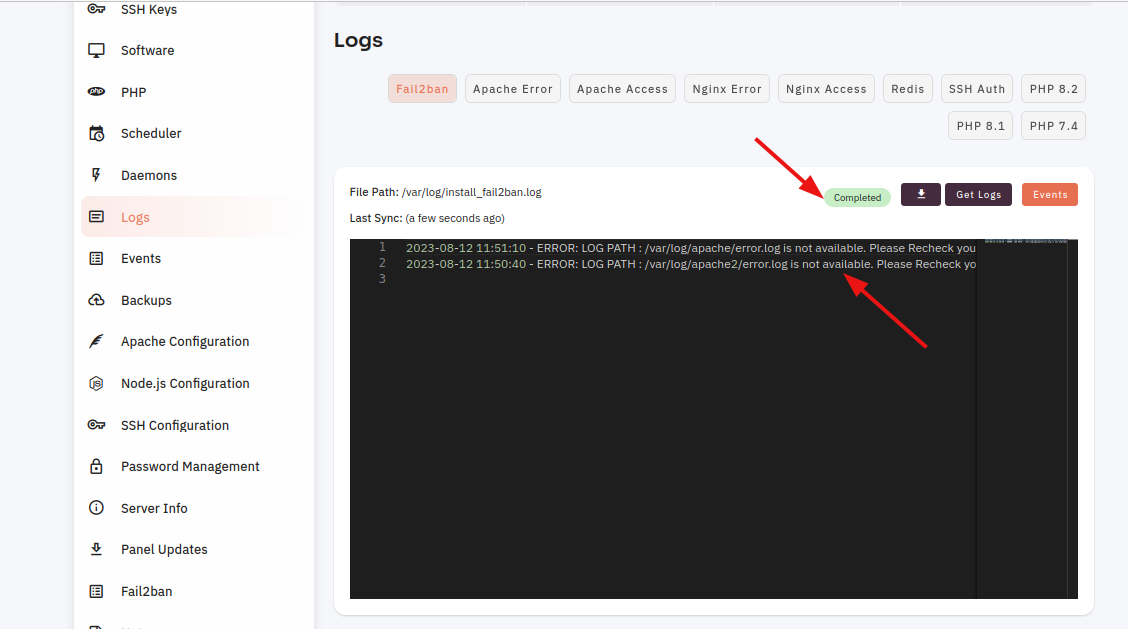Screen dimensions: 1128x629
Task: View the SSH Auth log tab
Action: click(977, 89)
